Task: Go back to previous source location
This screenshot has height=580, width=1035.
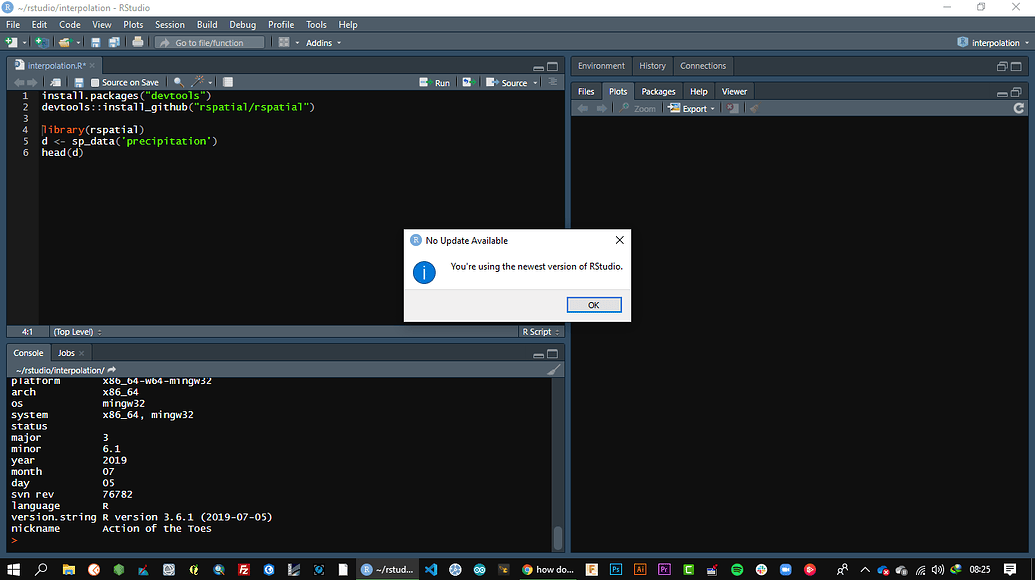Action: (18, 82)
